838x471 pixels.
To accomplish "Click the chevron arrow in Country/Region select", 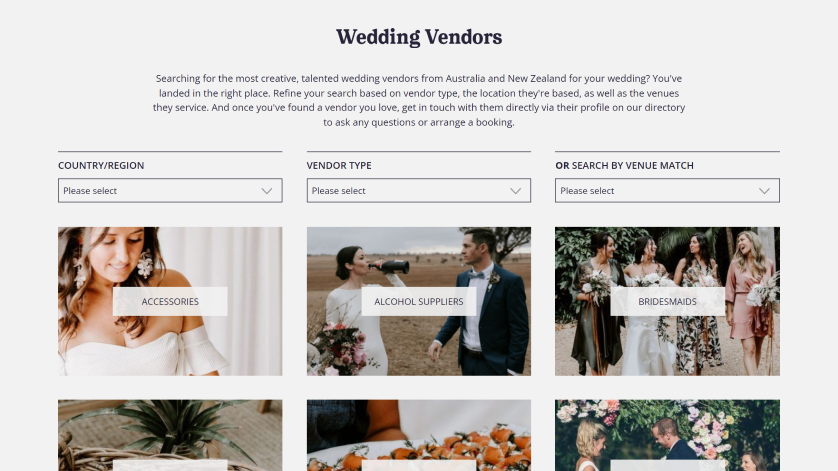I will tap(267, 191).
